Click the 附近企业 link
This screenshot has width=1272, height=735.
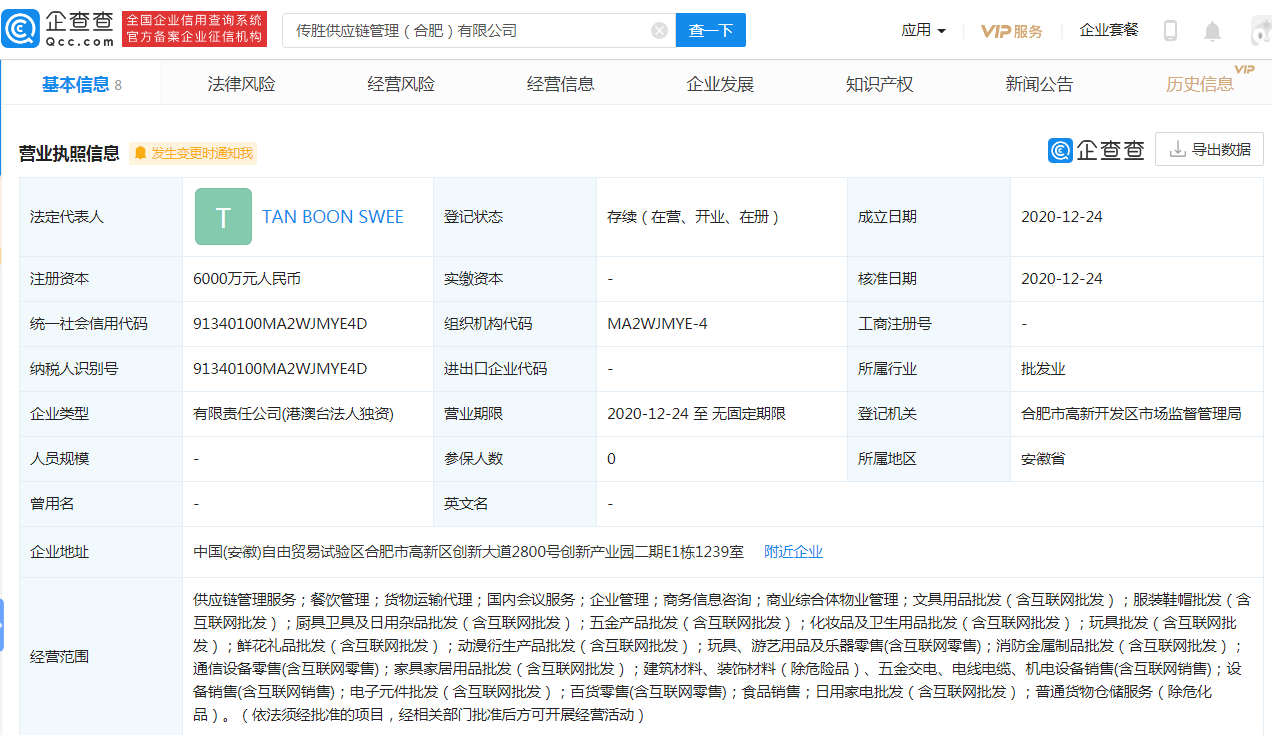point(793,552)
